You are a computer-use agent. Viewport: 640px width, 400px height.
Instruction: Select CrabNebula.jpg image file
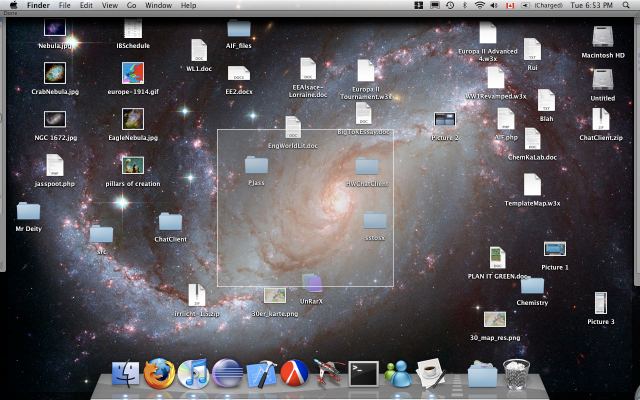[x=55, y=73]
